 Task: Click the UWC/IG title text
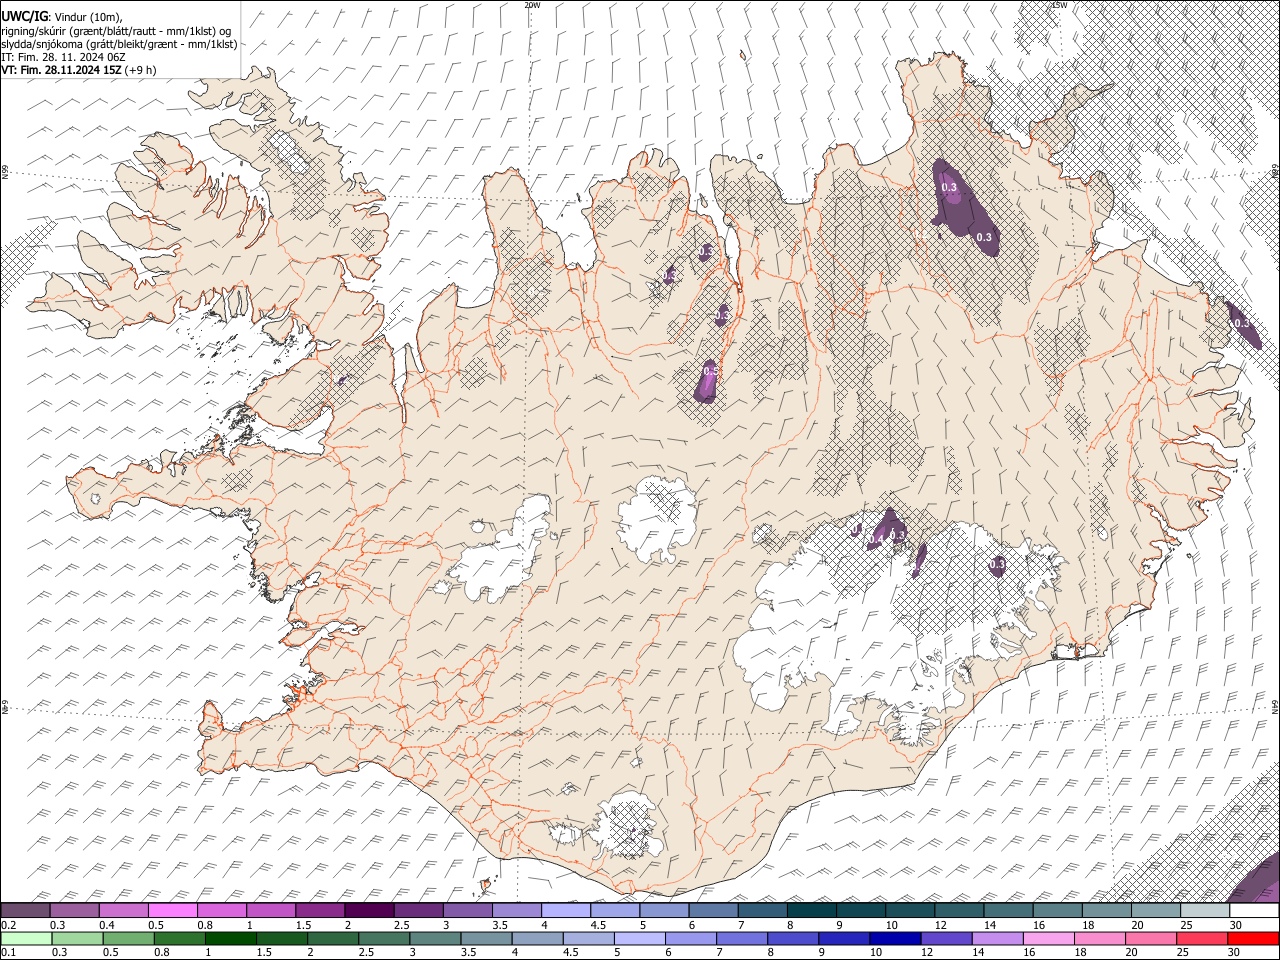24,16
